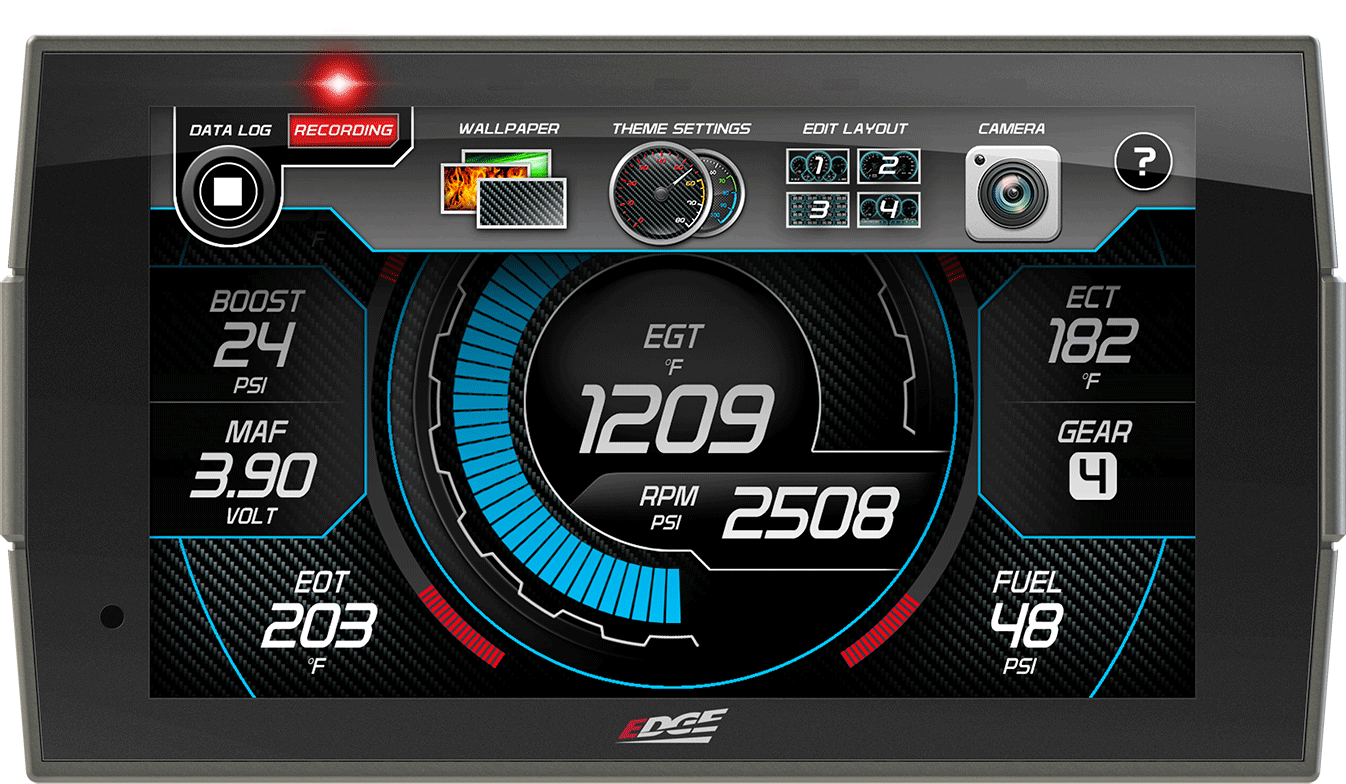
Task: Open the help question mark
Action: [x=1143, y=163]
